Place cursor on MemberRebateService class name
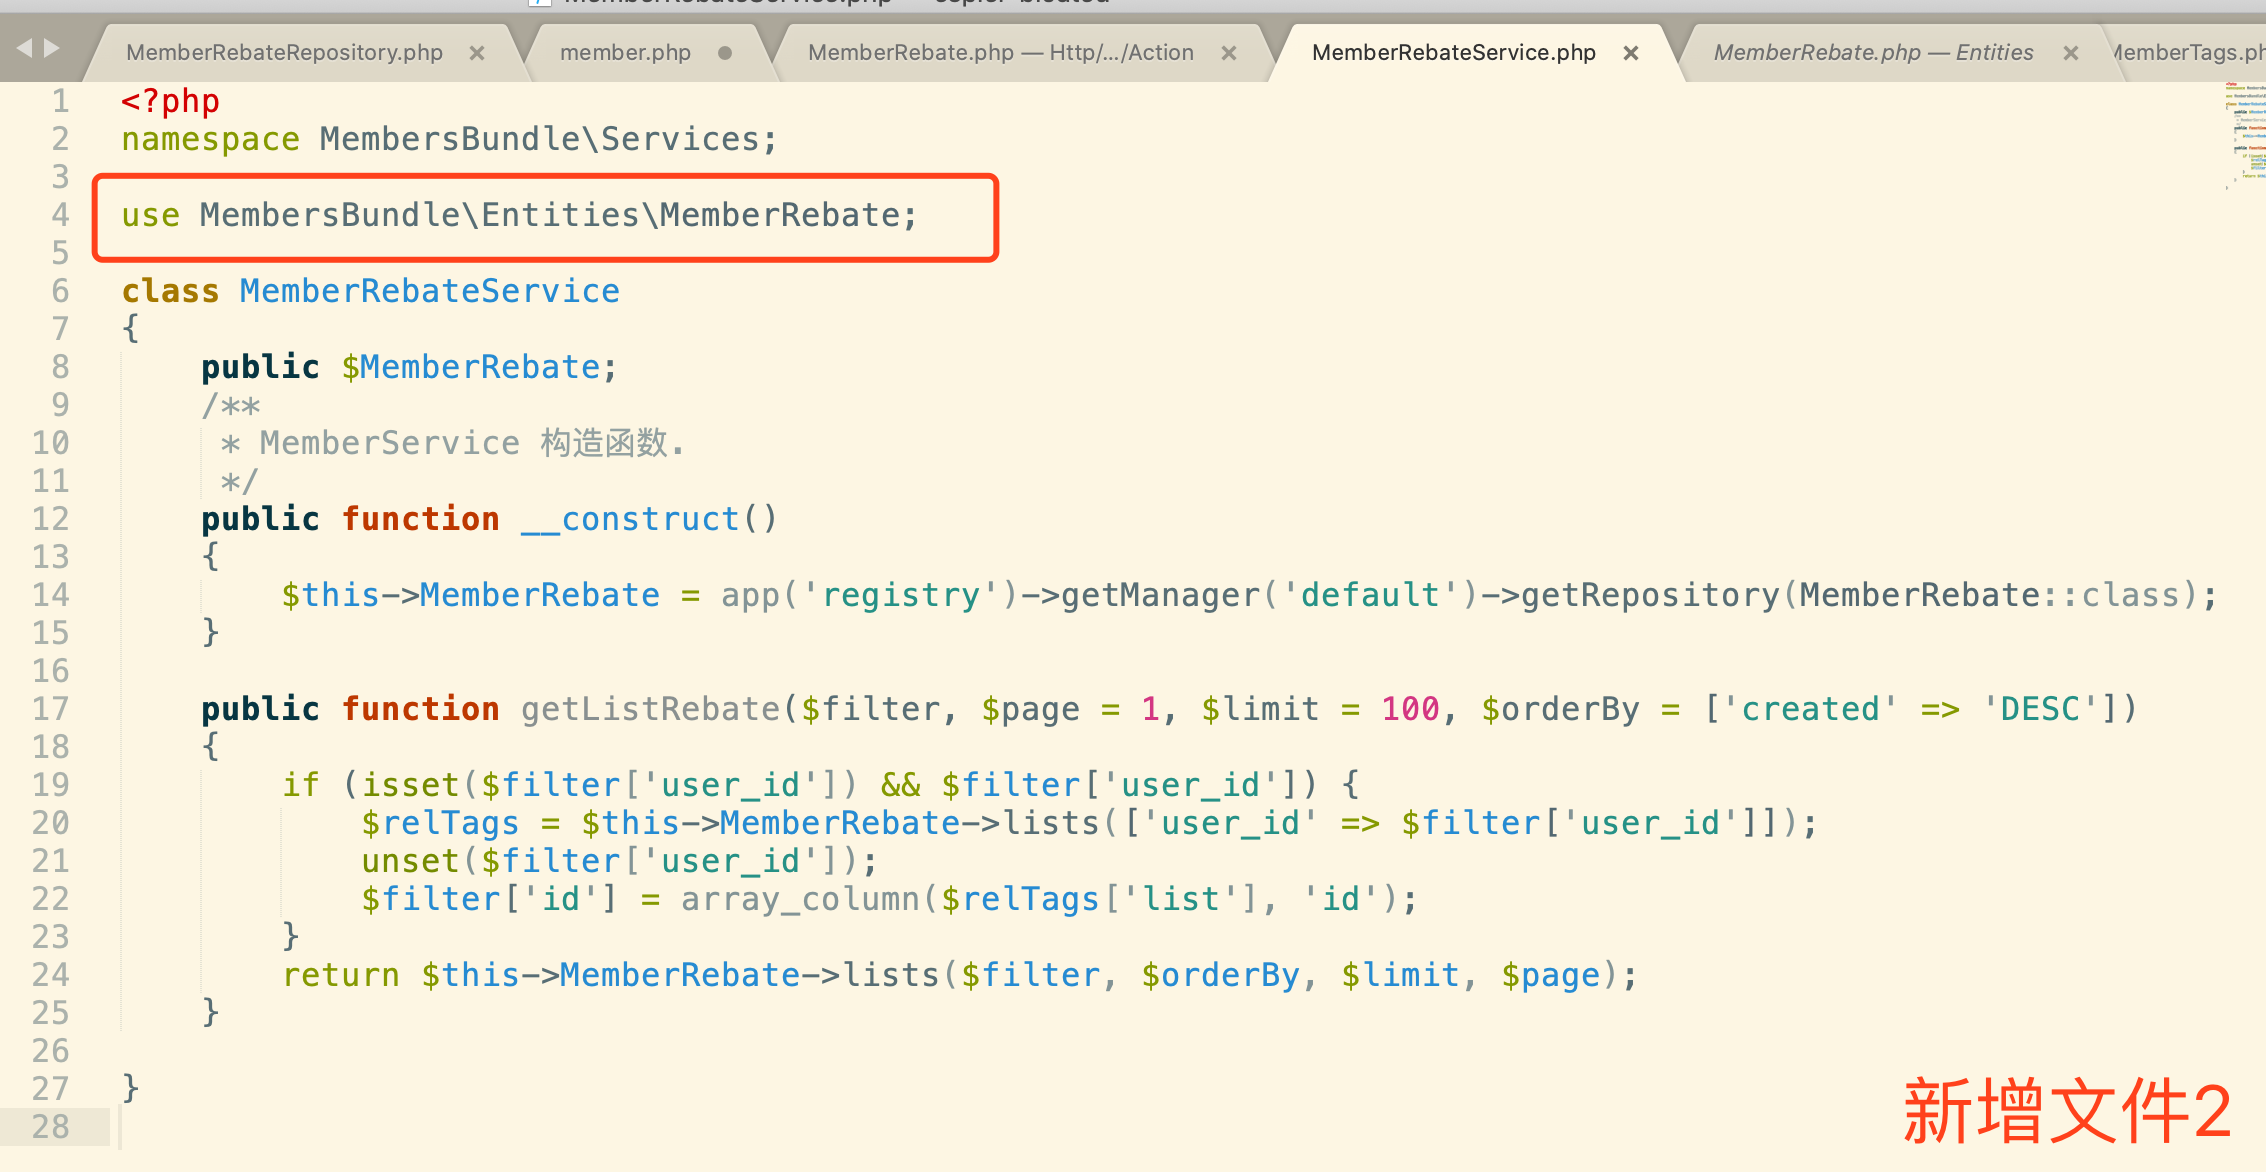Viewport: 2266px width, 1172px height. (429, 291)
